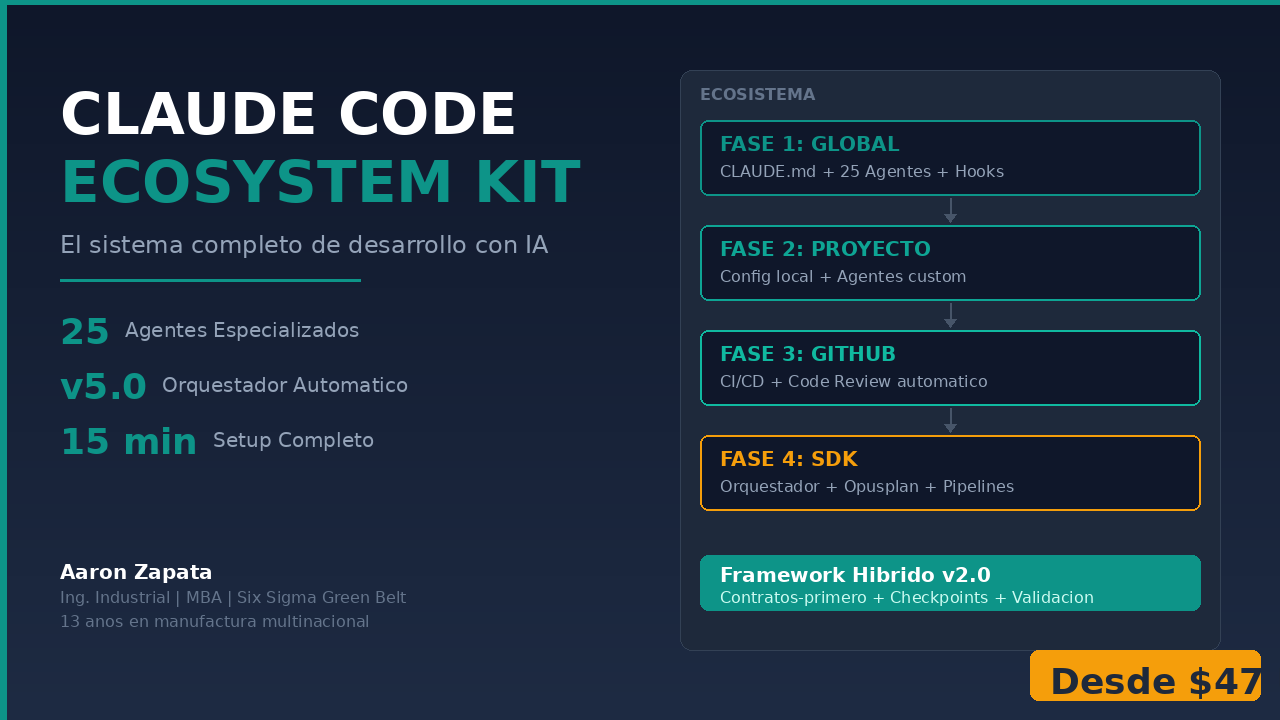Click the CLAUDE CODE title
This screenshot has height=720, width=1280.
(x=288, y=115)
